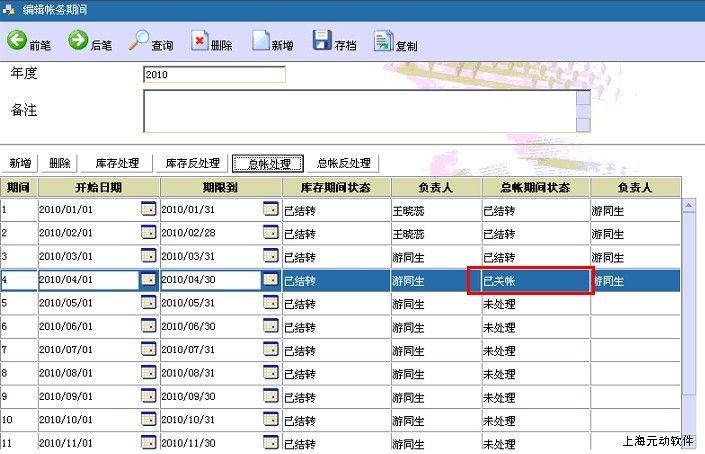Click the 新增 blank page toolbar icon
The image size is (705, 454).
(x=259, y=41)
